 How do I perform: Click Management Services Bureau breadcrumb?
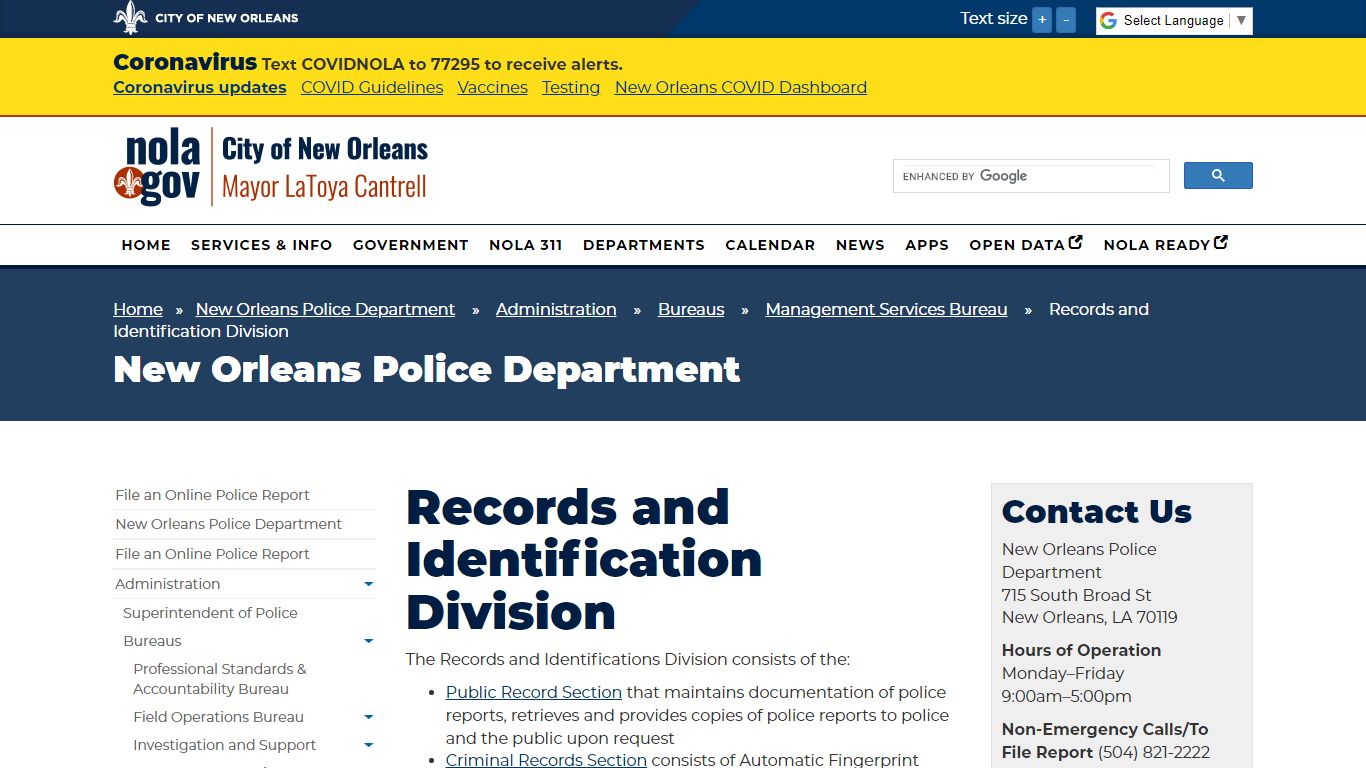click(887, 309)
